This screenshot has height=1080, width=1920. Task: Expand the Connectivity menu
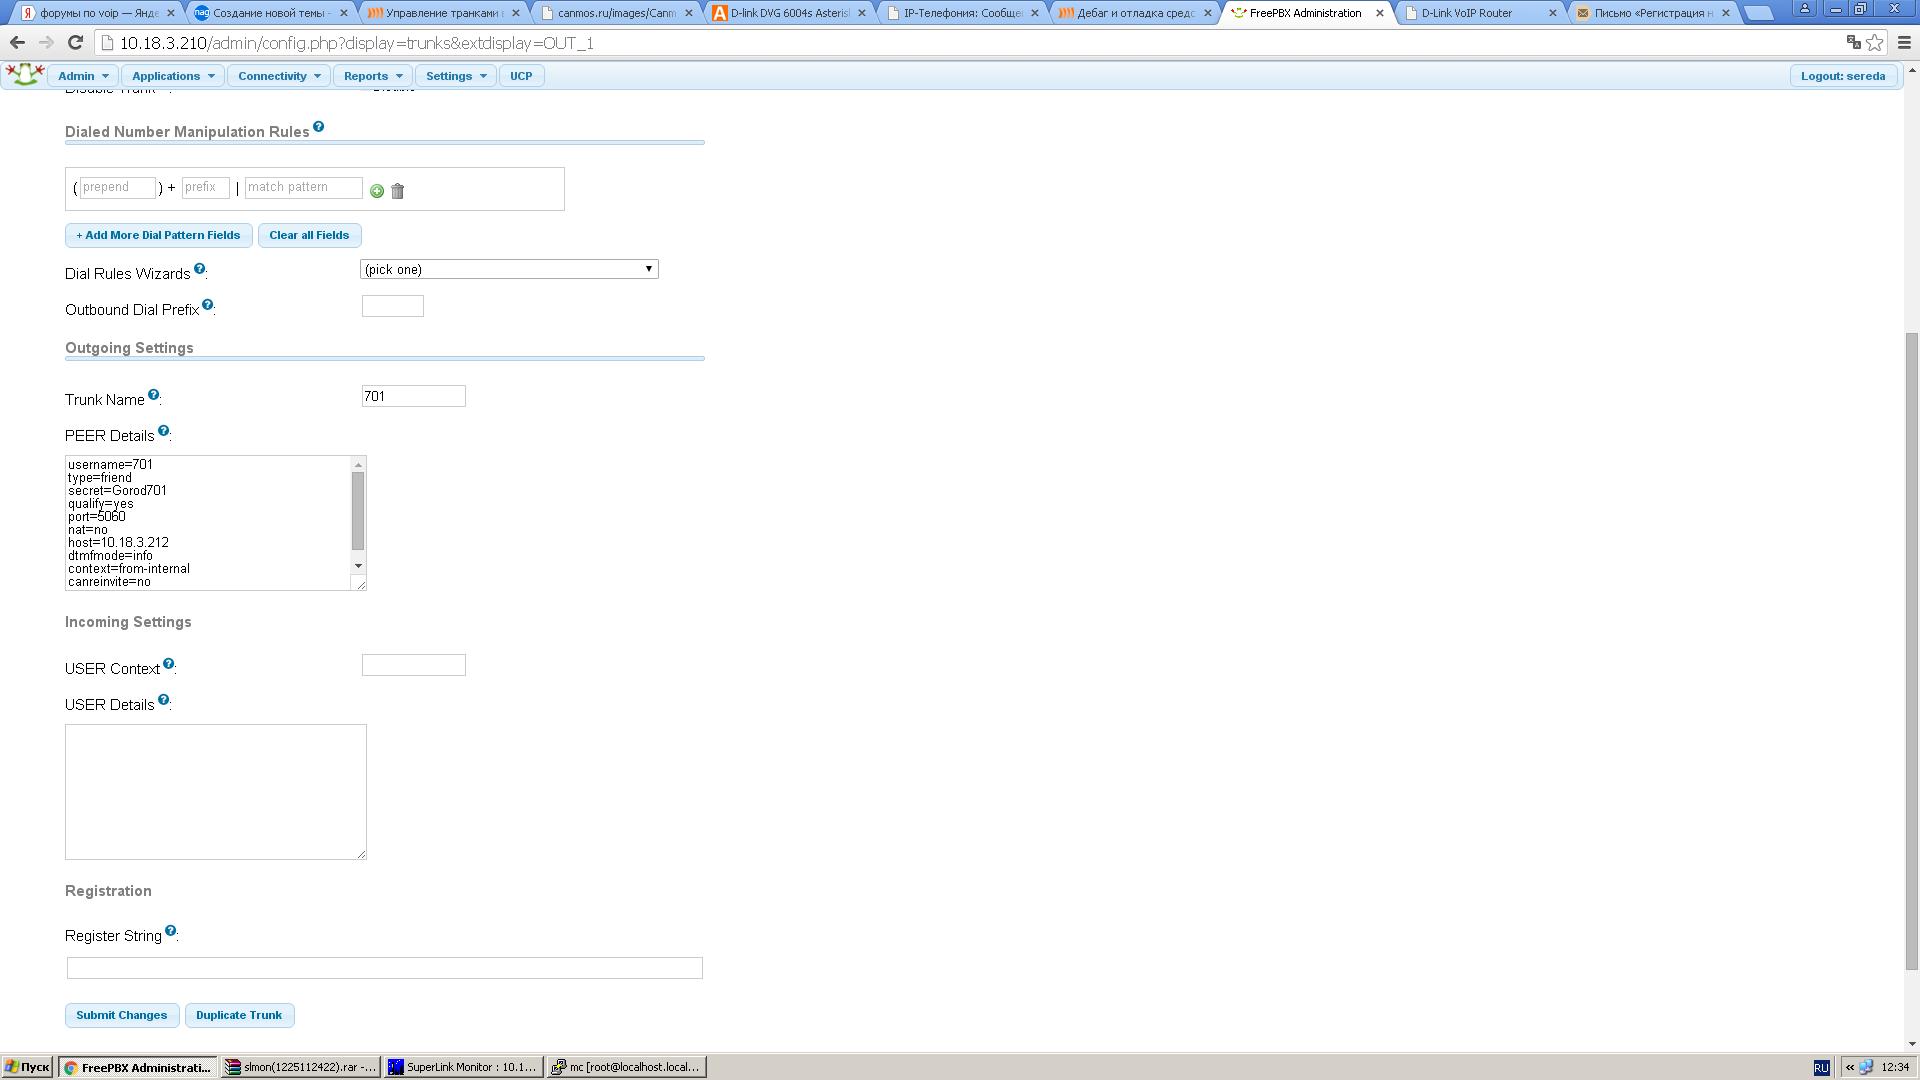279,76
